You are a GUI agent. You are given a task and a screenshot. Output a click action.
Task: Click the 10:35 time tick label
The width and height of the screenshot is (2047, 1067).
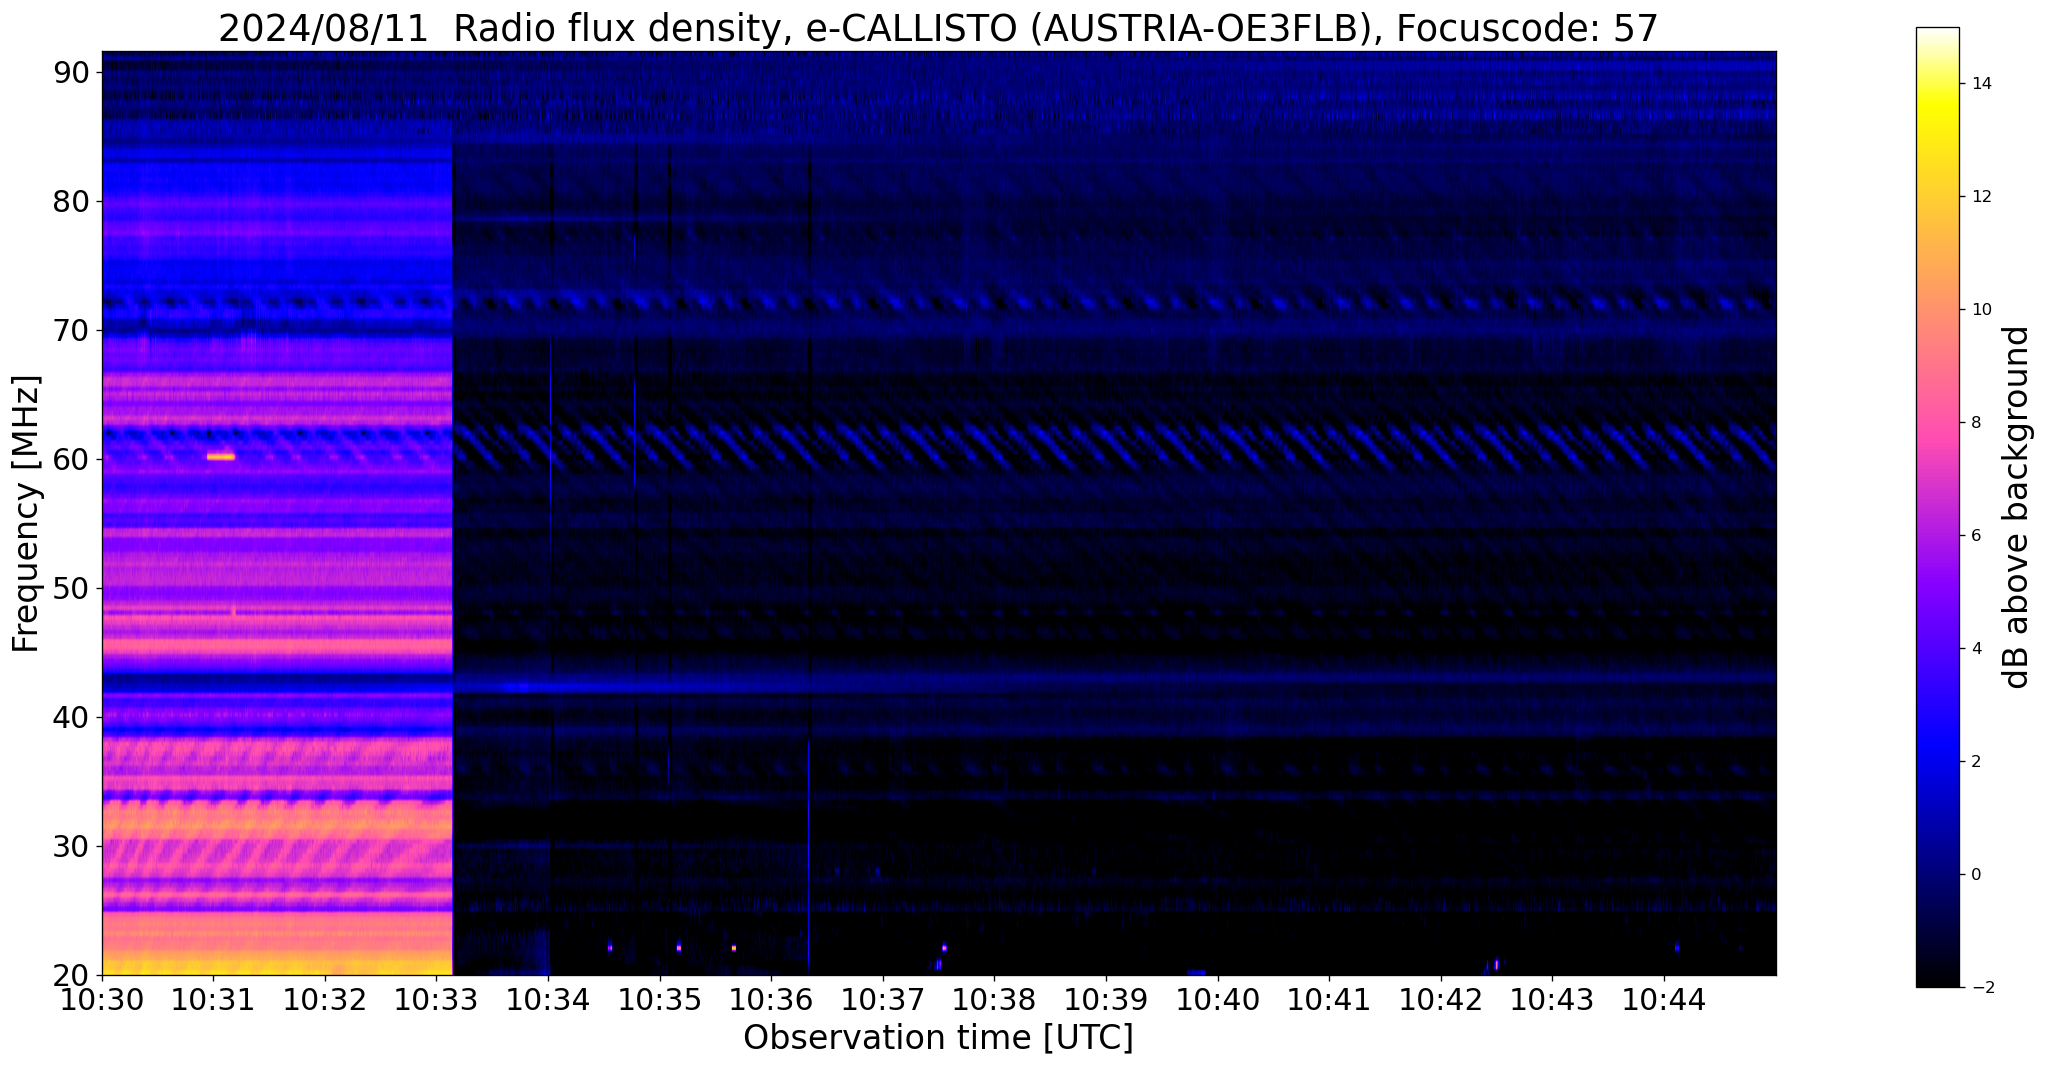tap(660, 999)
